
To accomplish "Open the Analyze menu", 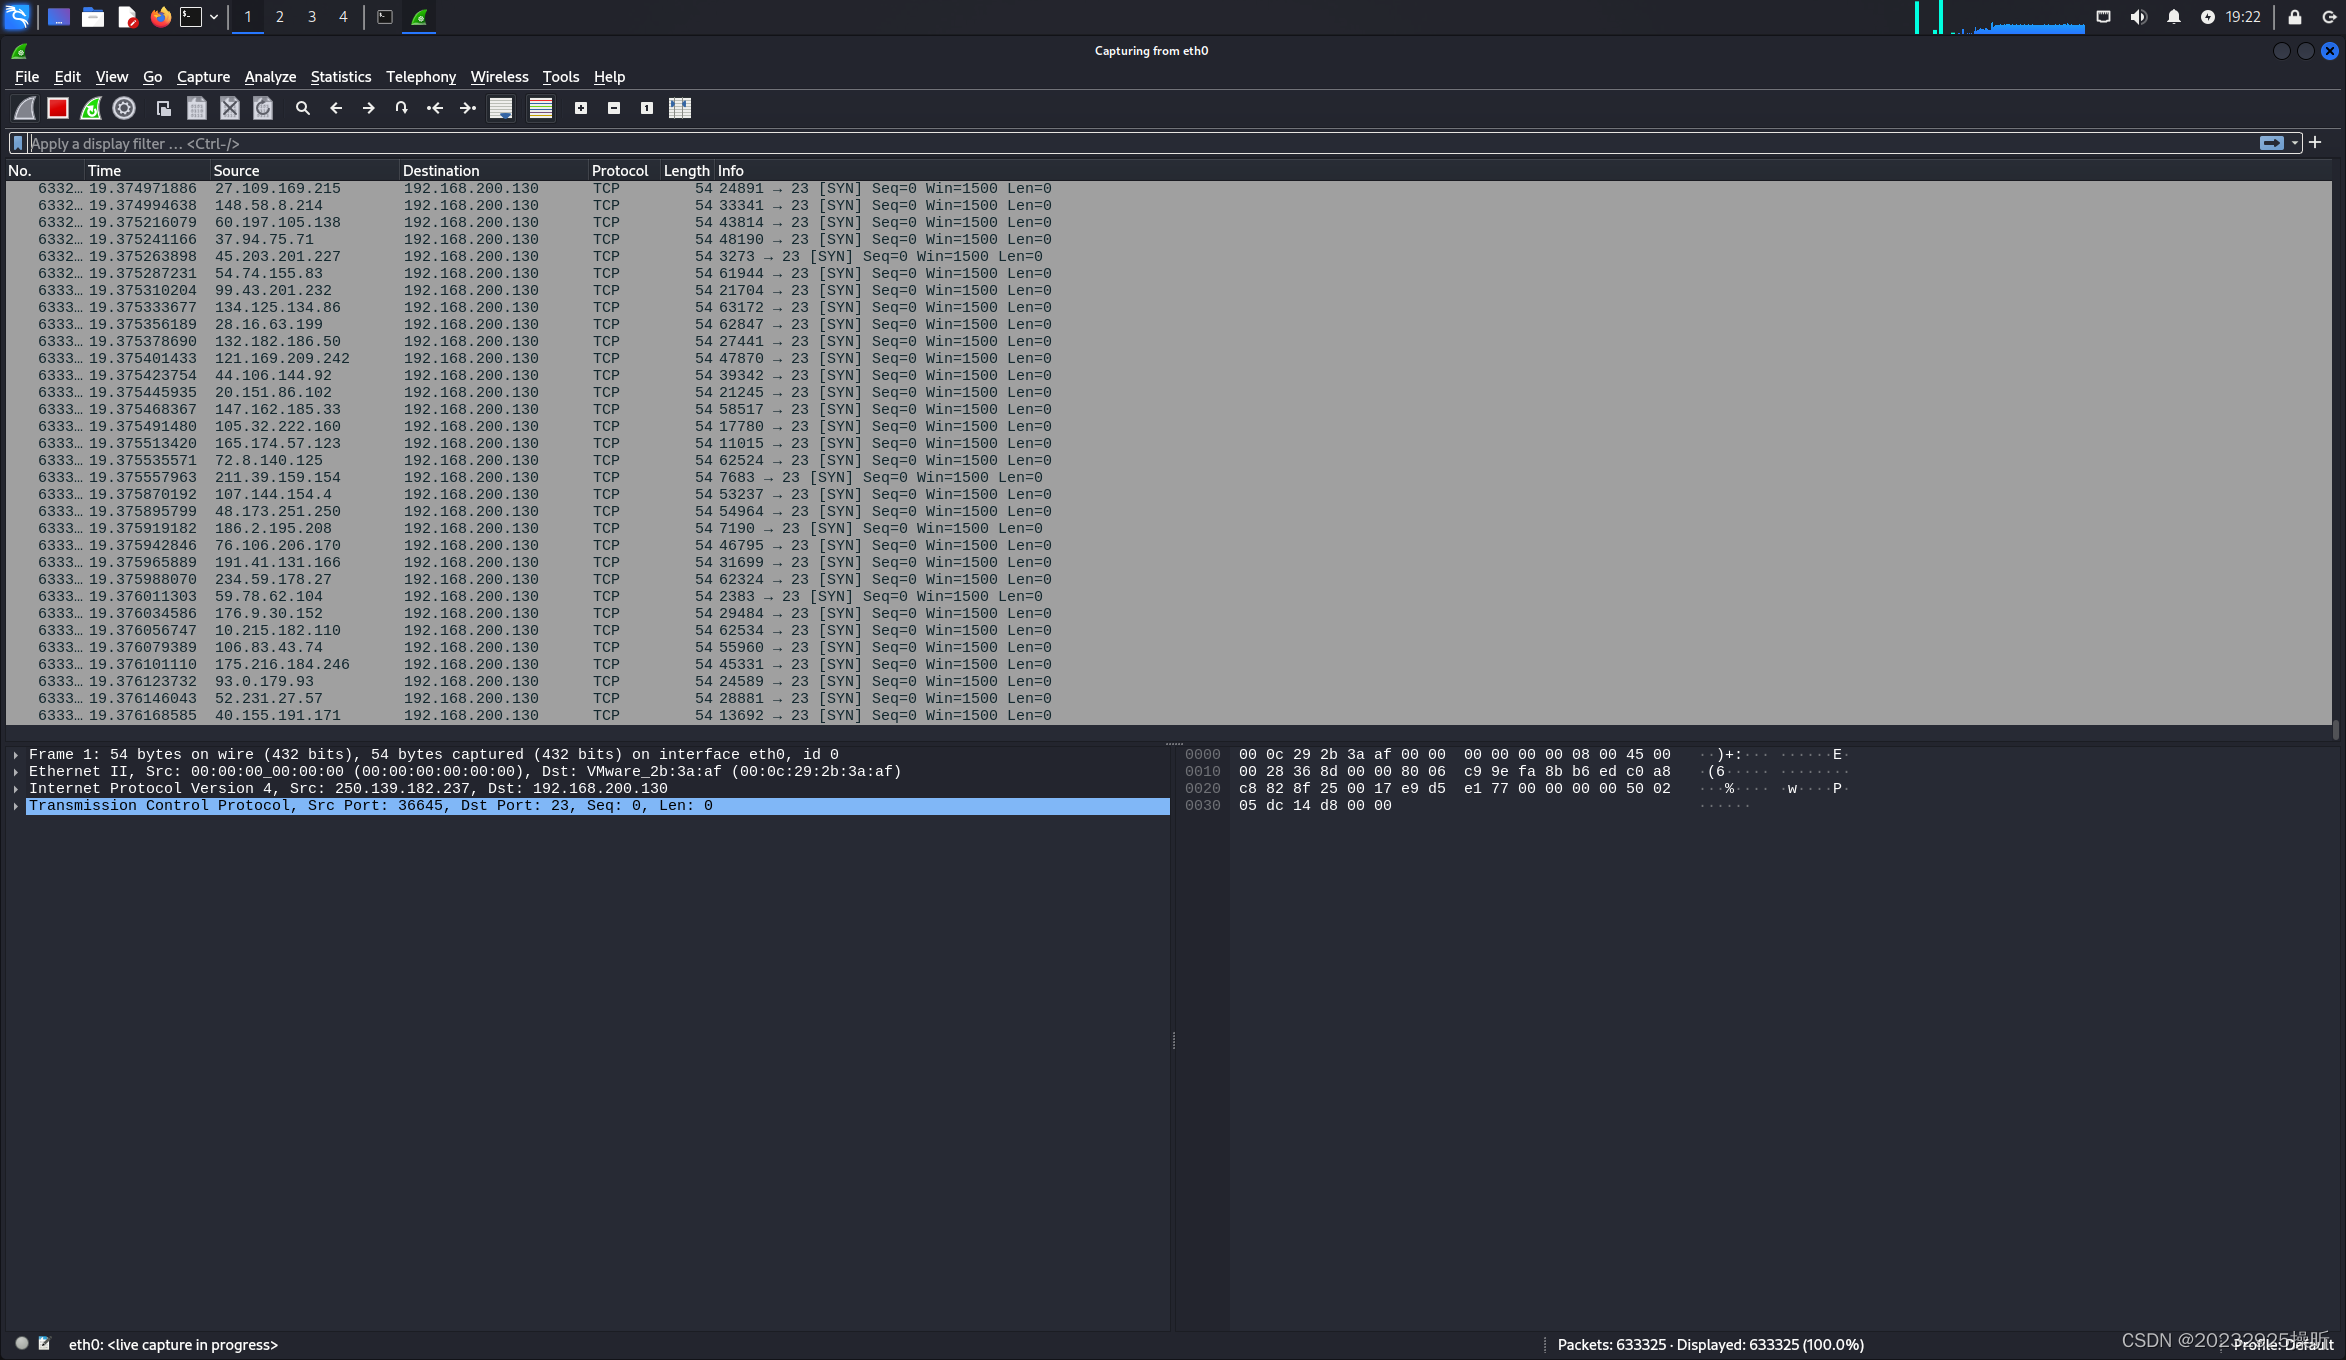I will [x=270, y=77].
